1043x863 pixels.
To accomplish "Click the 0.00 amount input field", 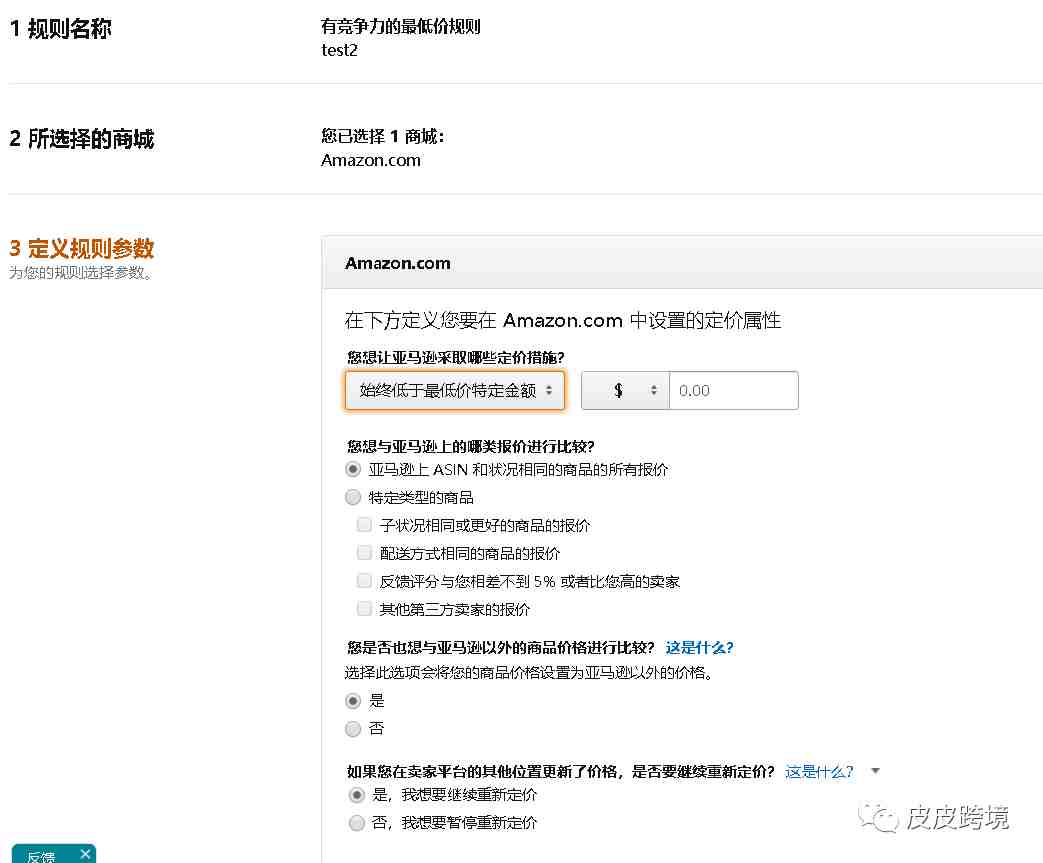I will (734, 391).
